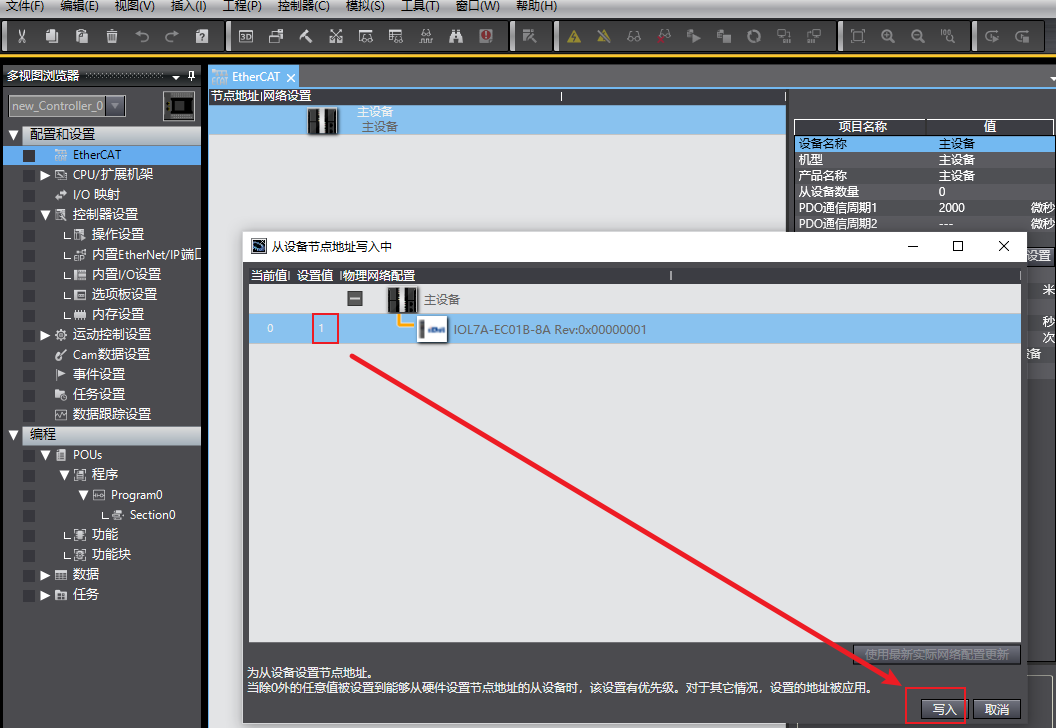Click the Undo arrow in toolbar

[x=142, y=37]
